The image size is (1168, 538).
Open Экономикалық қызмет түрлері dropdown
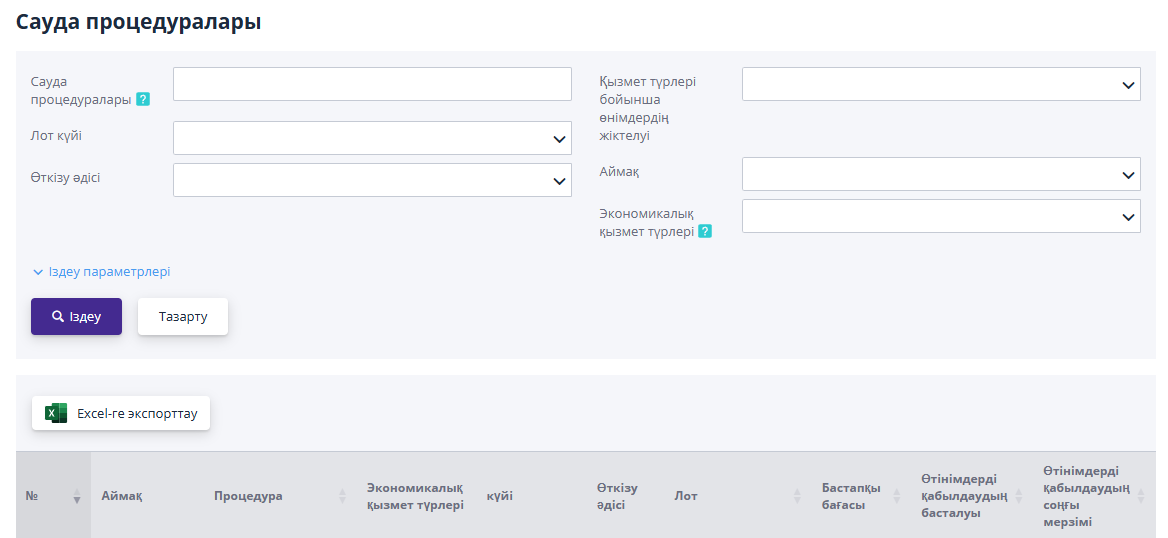pyautogui.click(x=940, y=216)
